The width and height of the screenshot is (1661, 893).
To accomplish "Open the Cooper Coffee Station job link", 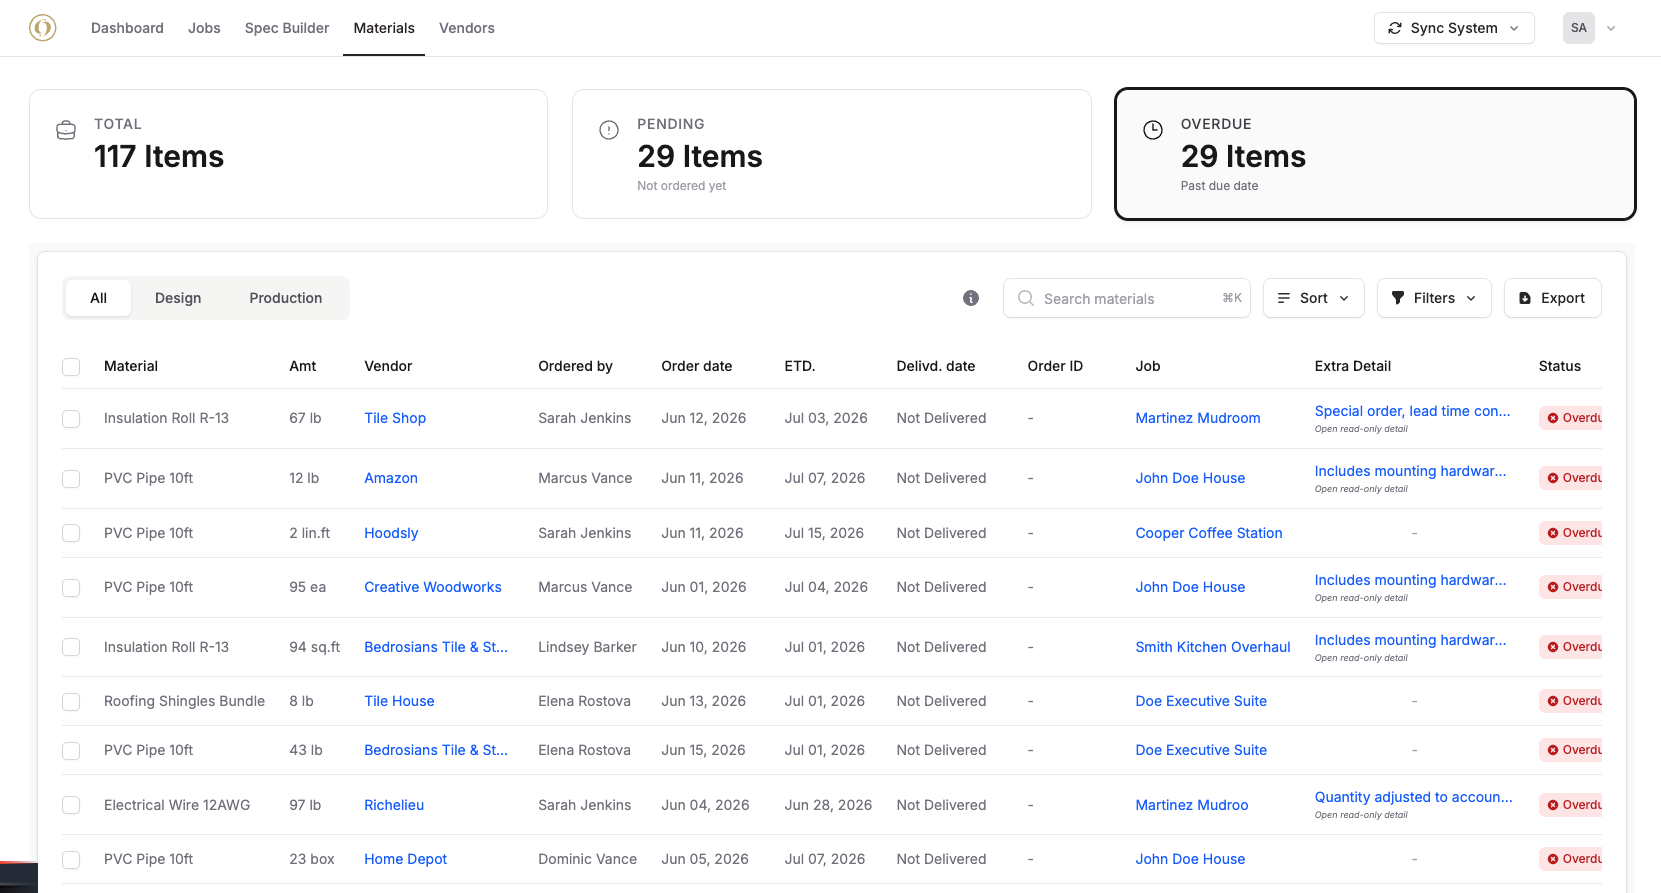I will 1209,533.
